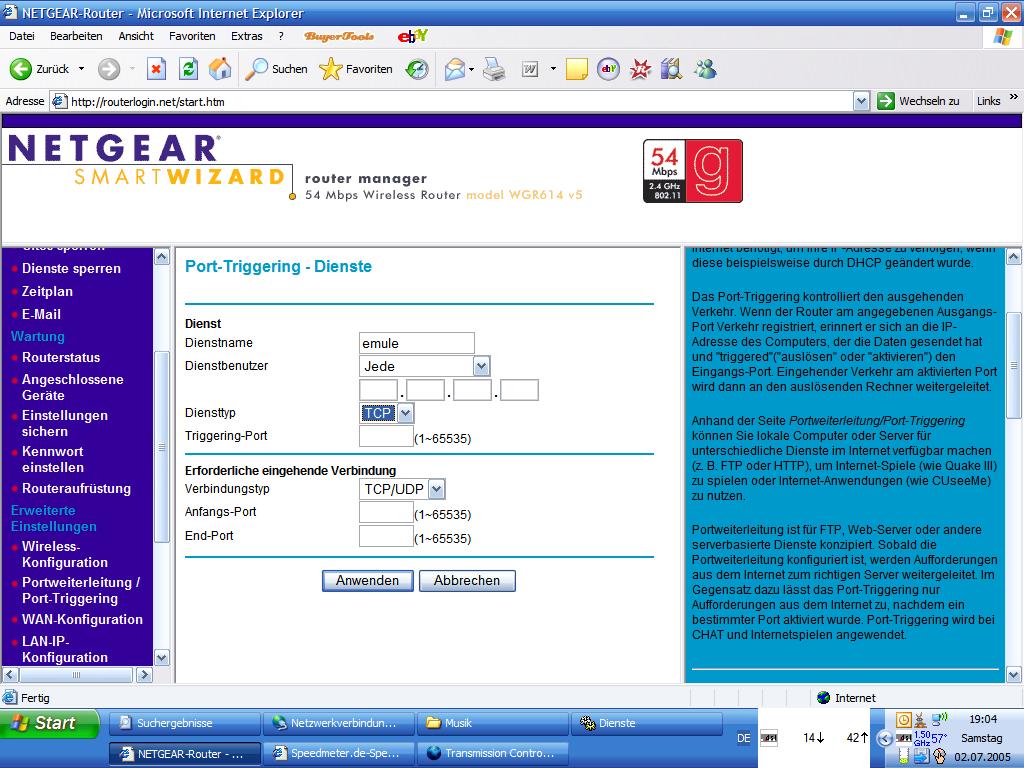The width and height of the screenshot is (1024, 768).
Task: Expand the Links toolbar chevron
Action: 1013,97
